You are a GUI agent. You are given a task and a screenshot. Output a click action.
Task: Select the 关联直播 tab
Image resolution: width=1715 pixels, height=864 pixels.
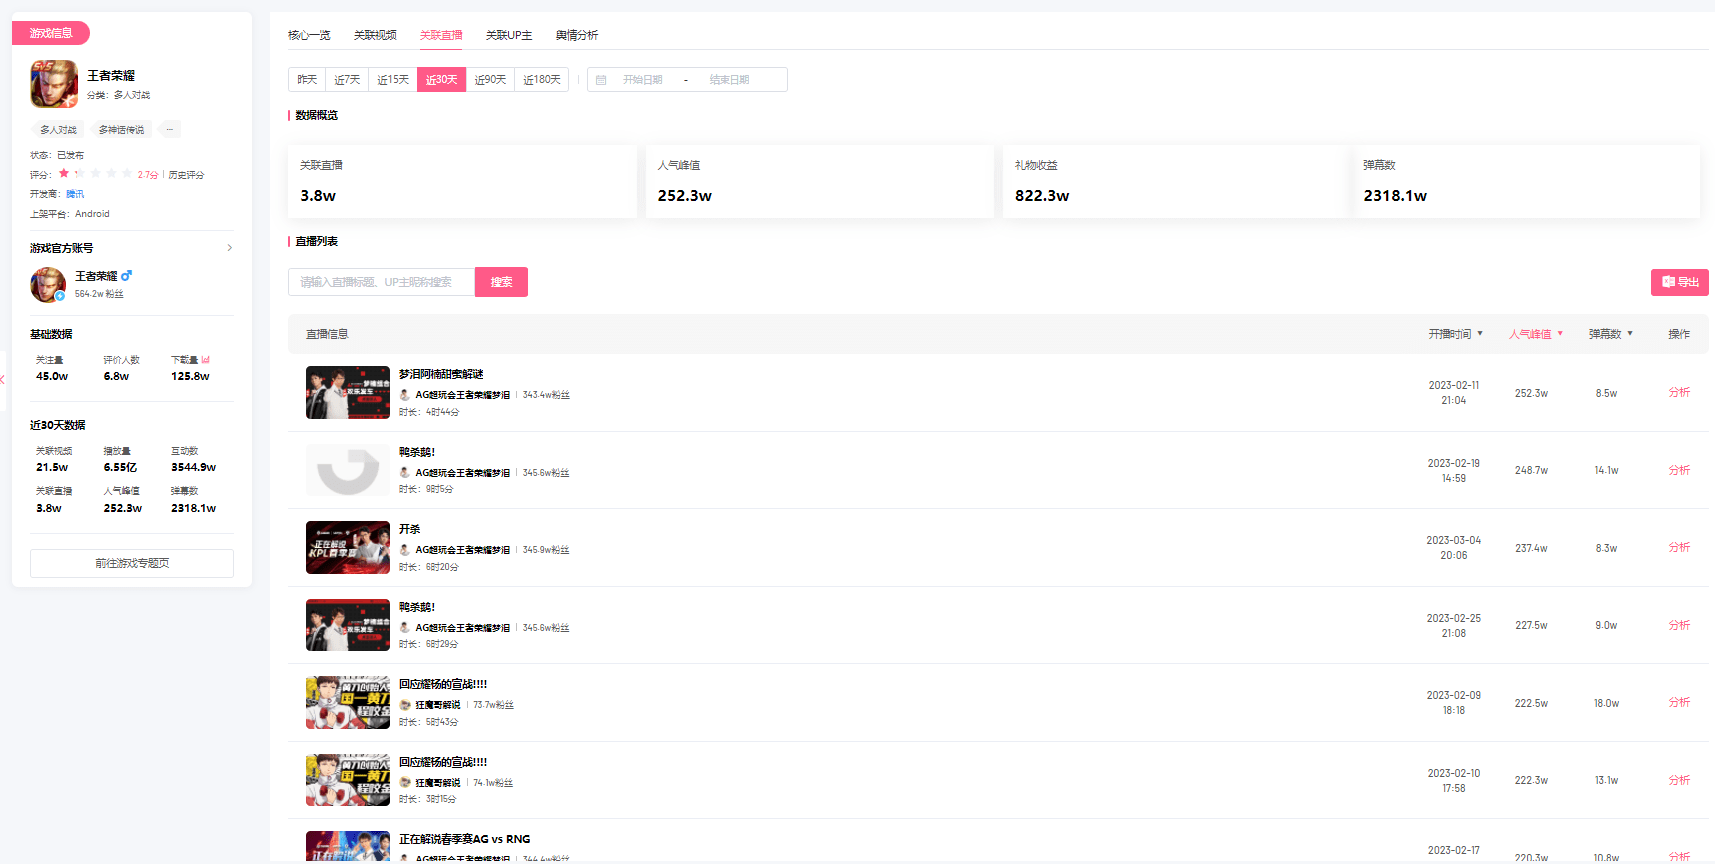(x=441, y=35)
